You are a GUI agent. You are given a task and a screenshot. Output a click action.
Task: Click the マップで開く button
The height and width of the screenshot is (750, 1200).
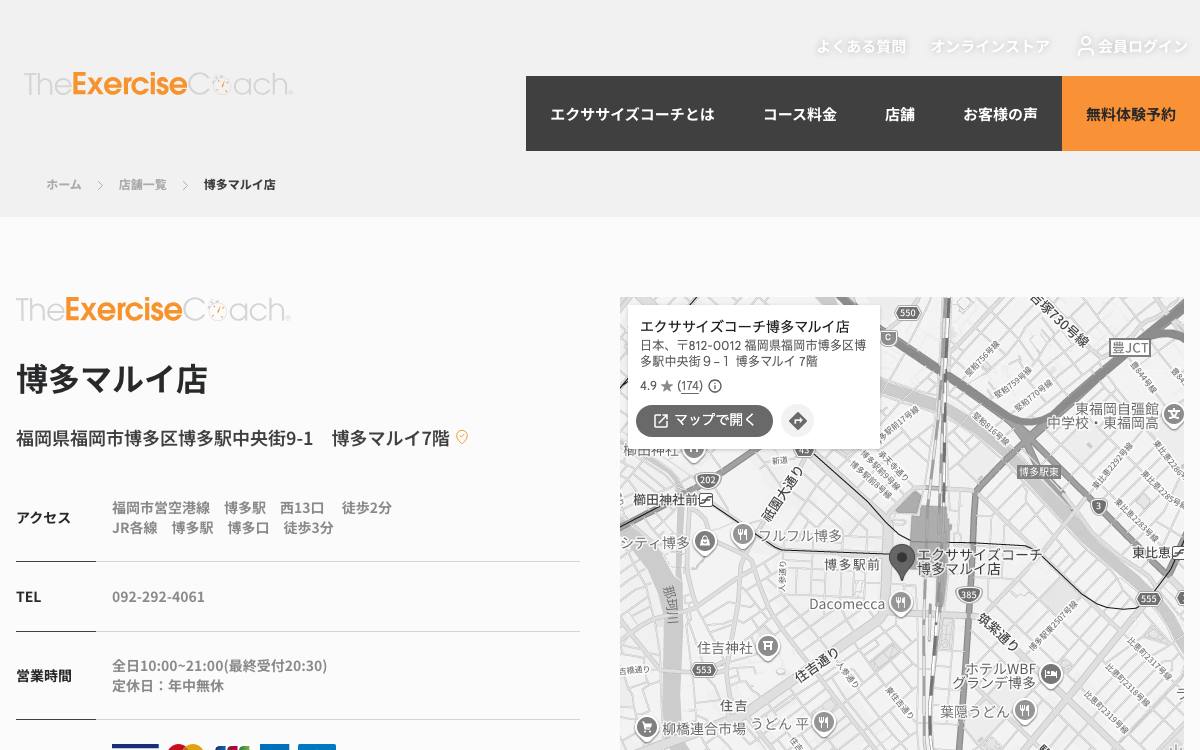[704, 421]
